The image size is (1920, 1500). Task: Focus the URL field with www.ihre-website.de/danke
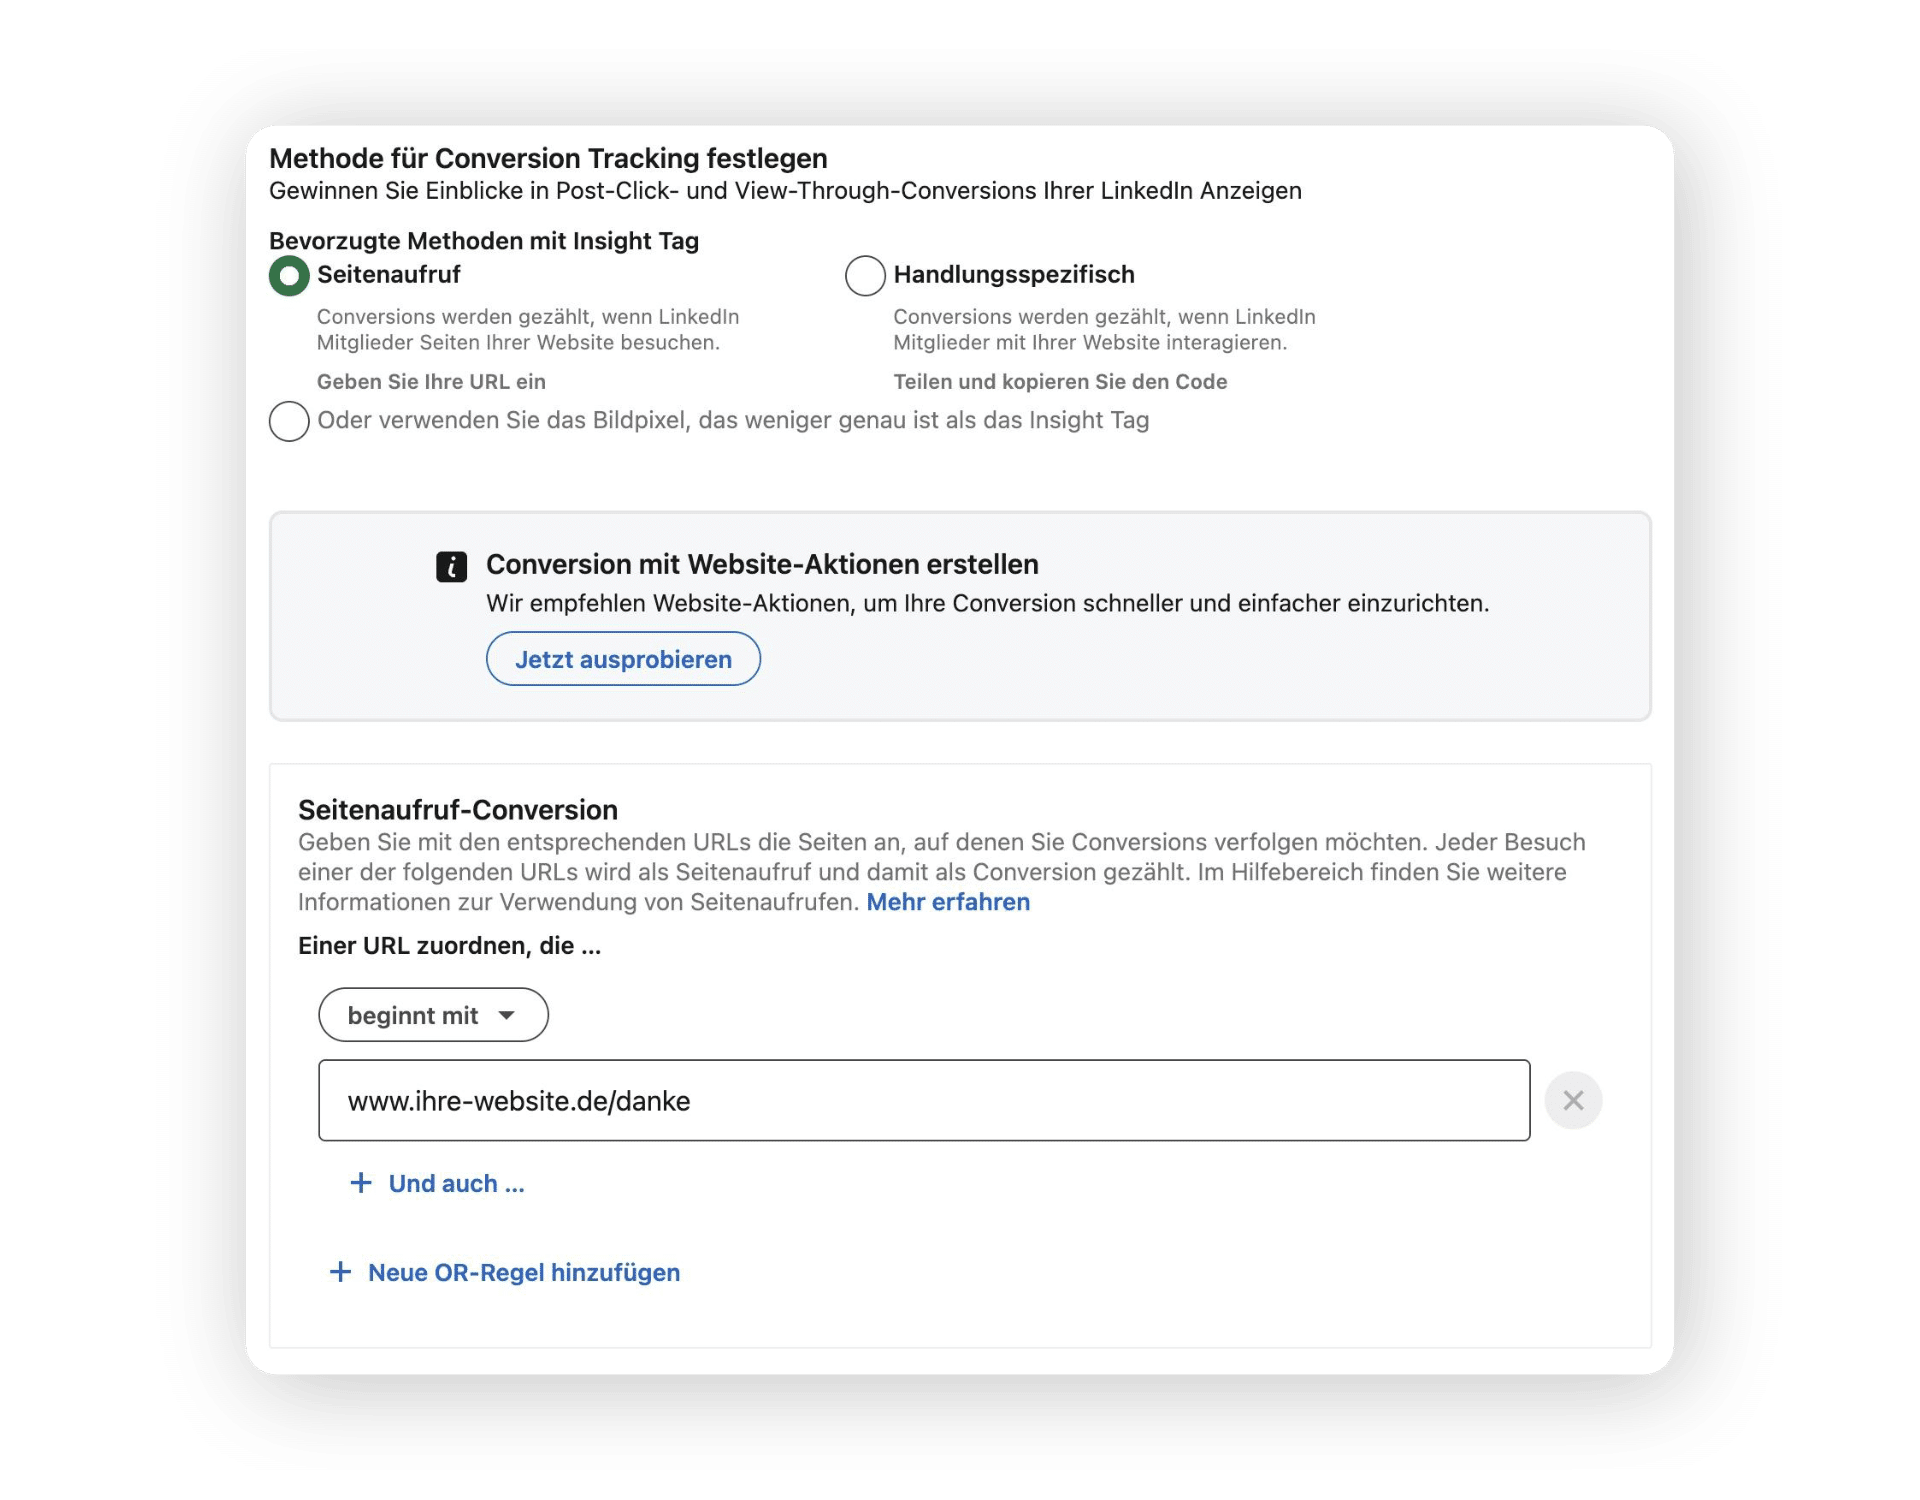click(x=923, y=1101)
